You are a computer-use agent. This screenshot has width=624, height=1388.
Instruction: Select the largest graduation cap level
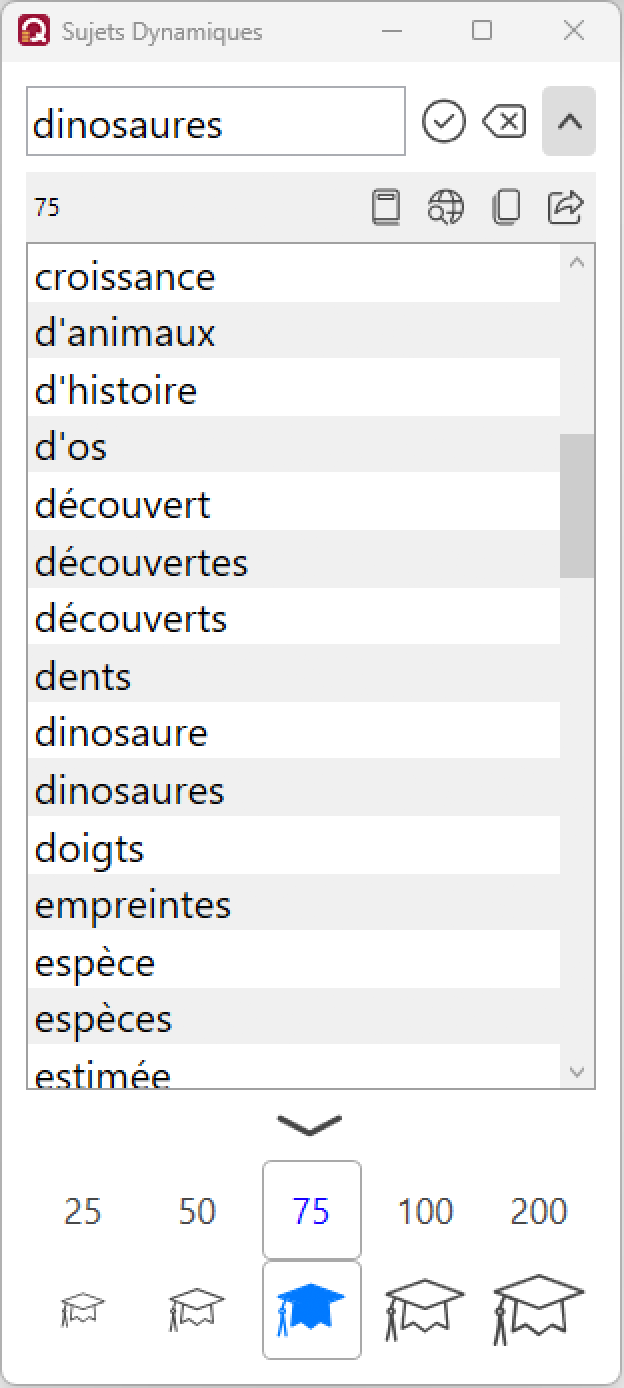538,1308
